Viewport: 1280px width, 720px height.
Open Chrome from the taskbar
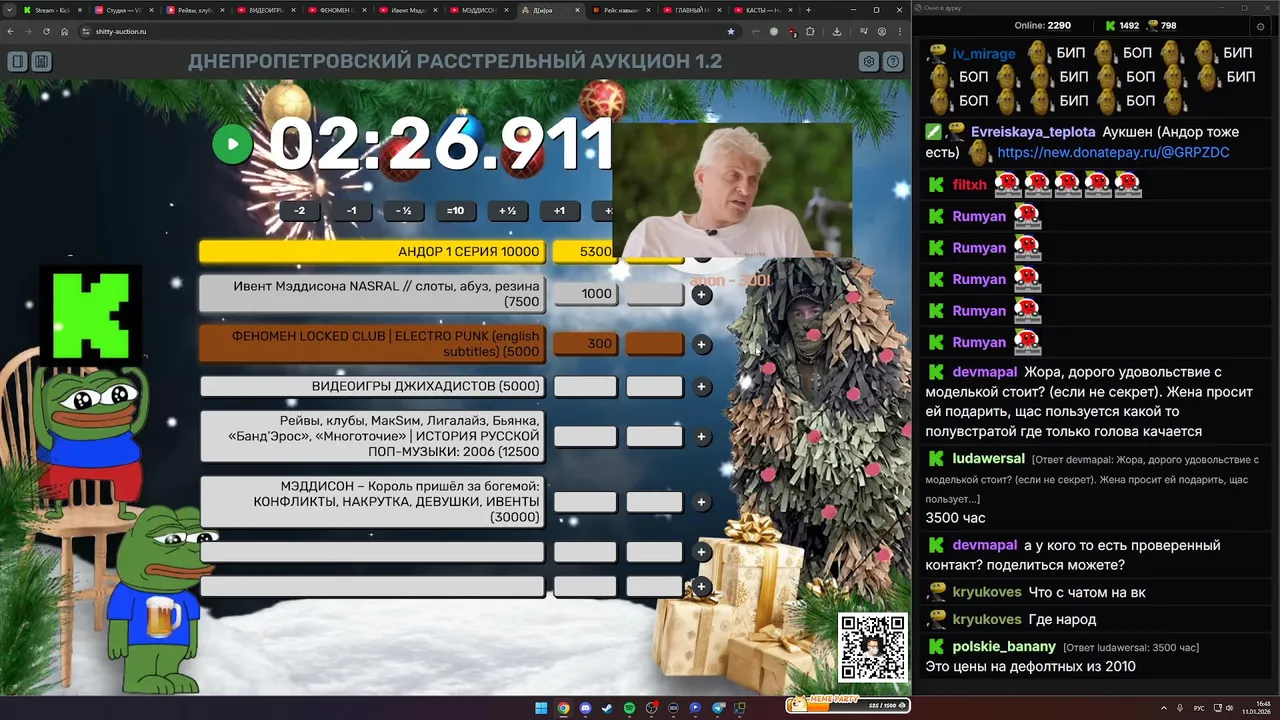(563, 708)
